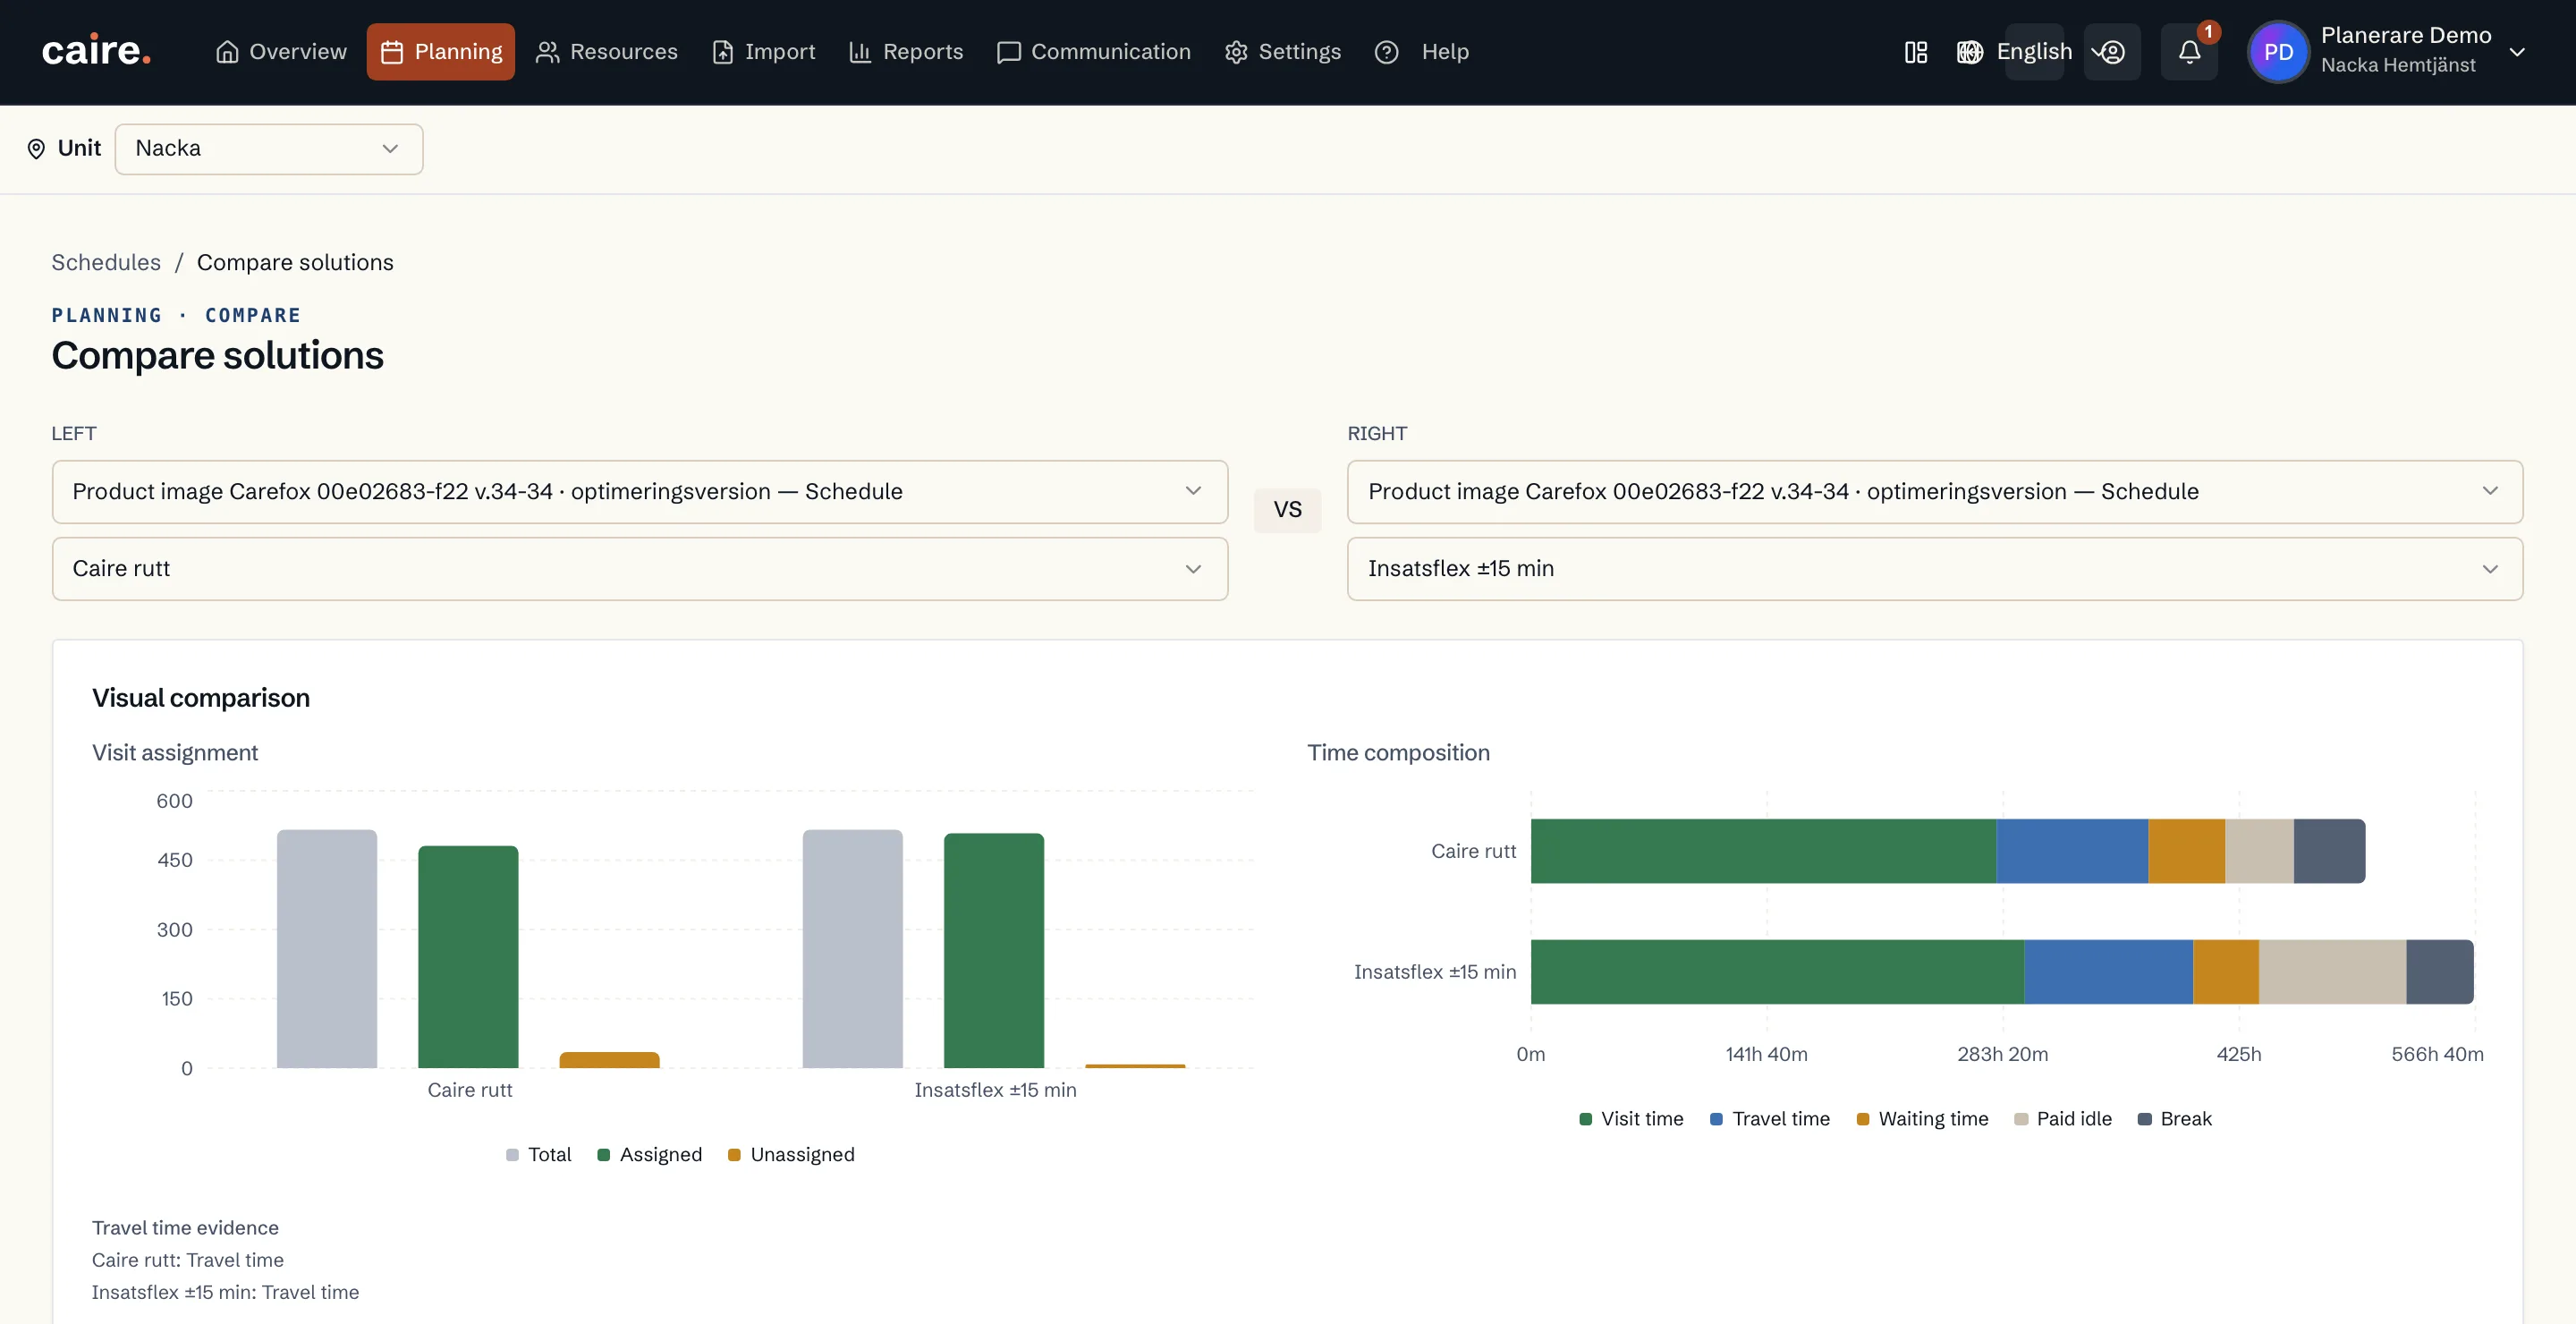Open the Help question mark icon
The height and width of the screenshot is (1324, 2576).
pyautogui.click(x=1386, y=52)
